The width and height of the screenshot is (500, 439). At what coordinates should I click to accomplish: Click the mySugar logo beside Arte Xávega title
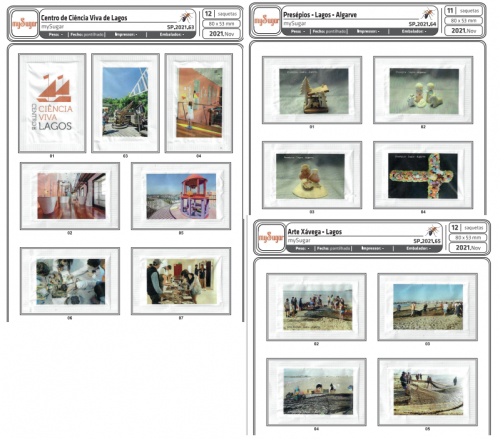coord(271,238)
